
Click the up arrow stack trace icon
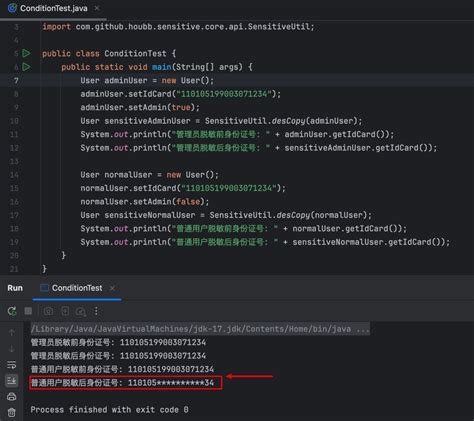(12, 332)
